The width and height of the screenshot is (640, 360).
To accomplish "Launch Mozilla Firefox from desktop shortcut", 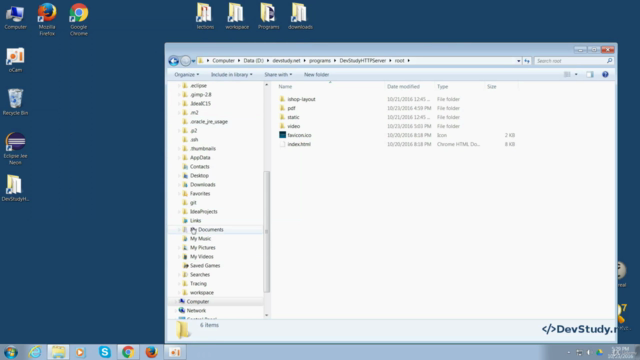I will coord(47,19).
